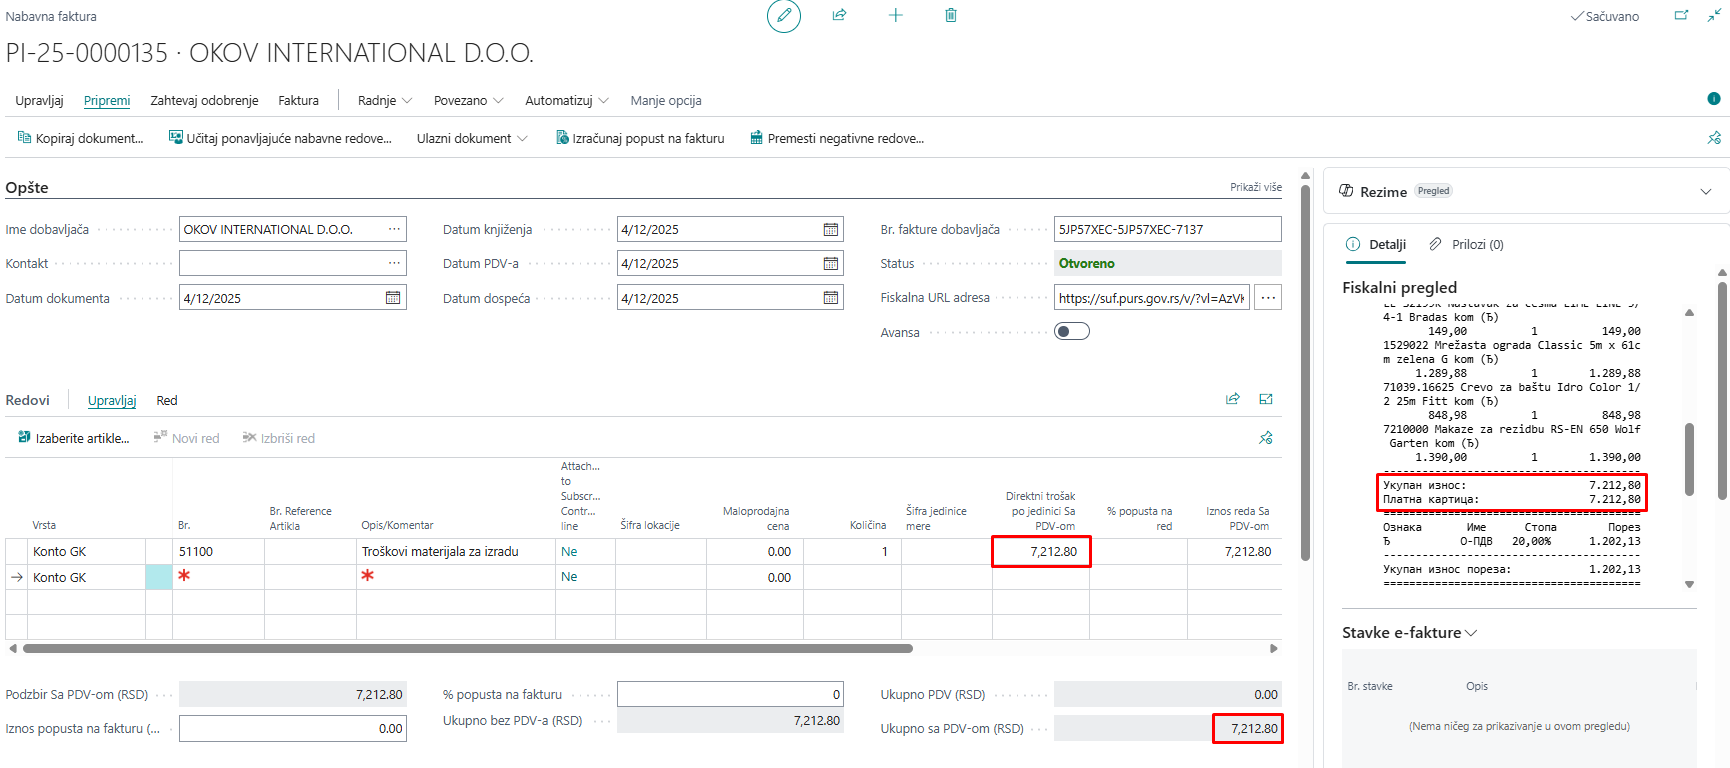Click the share icon in header
Viewport: 1730px width, 768px height.
coord(839,15)
